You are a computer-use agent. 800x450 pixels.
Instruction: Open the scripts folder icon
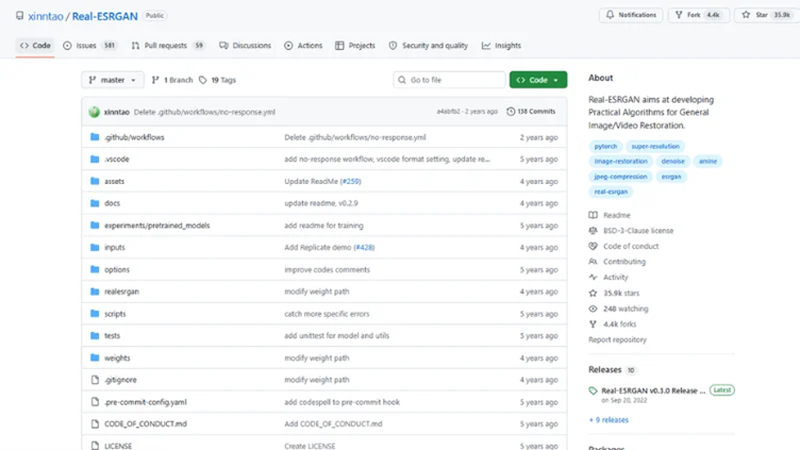tap(94, 313)
